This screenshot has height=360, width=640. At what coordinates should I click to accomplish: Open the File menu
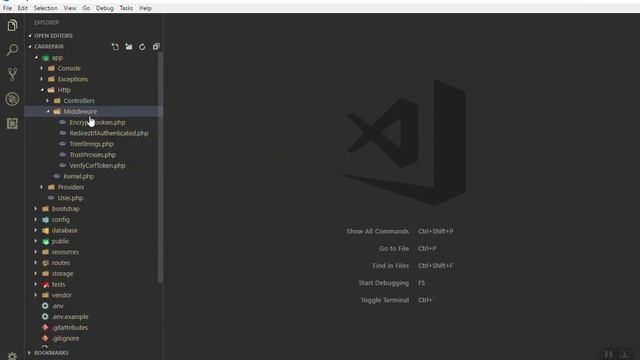(7, 8)
